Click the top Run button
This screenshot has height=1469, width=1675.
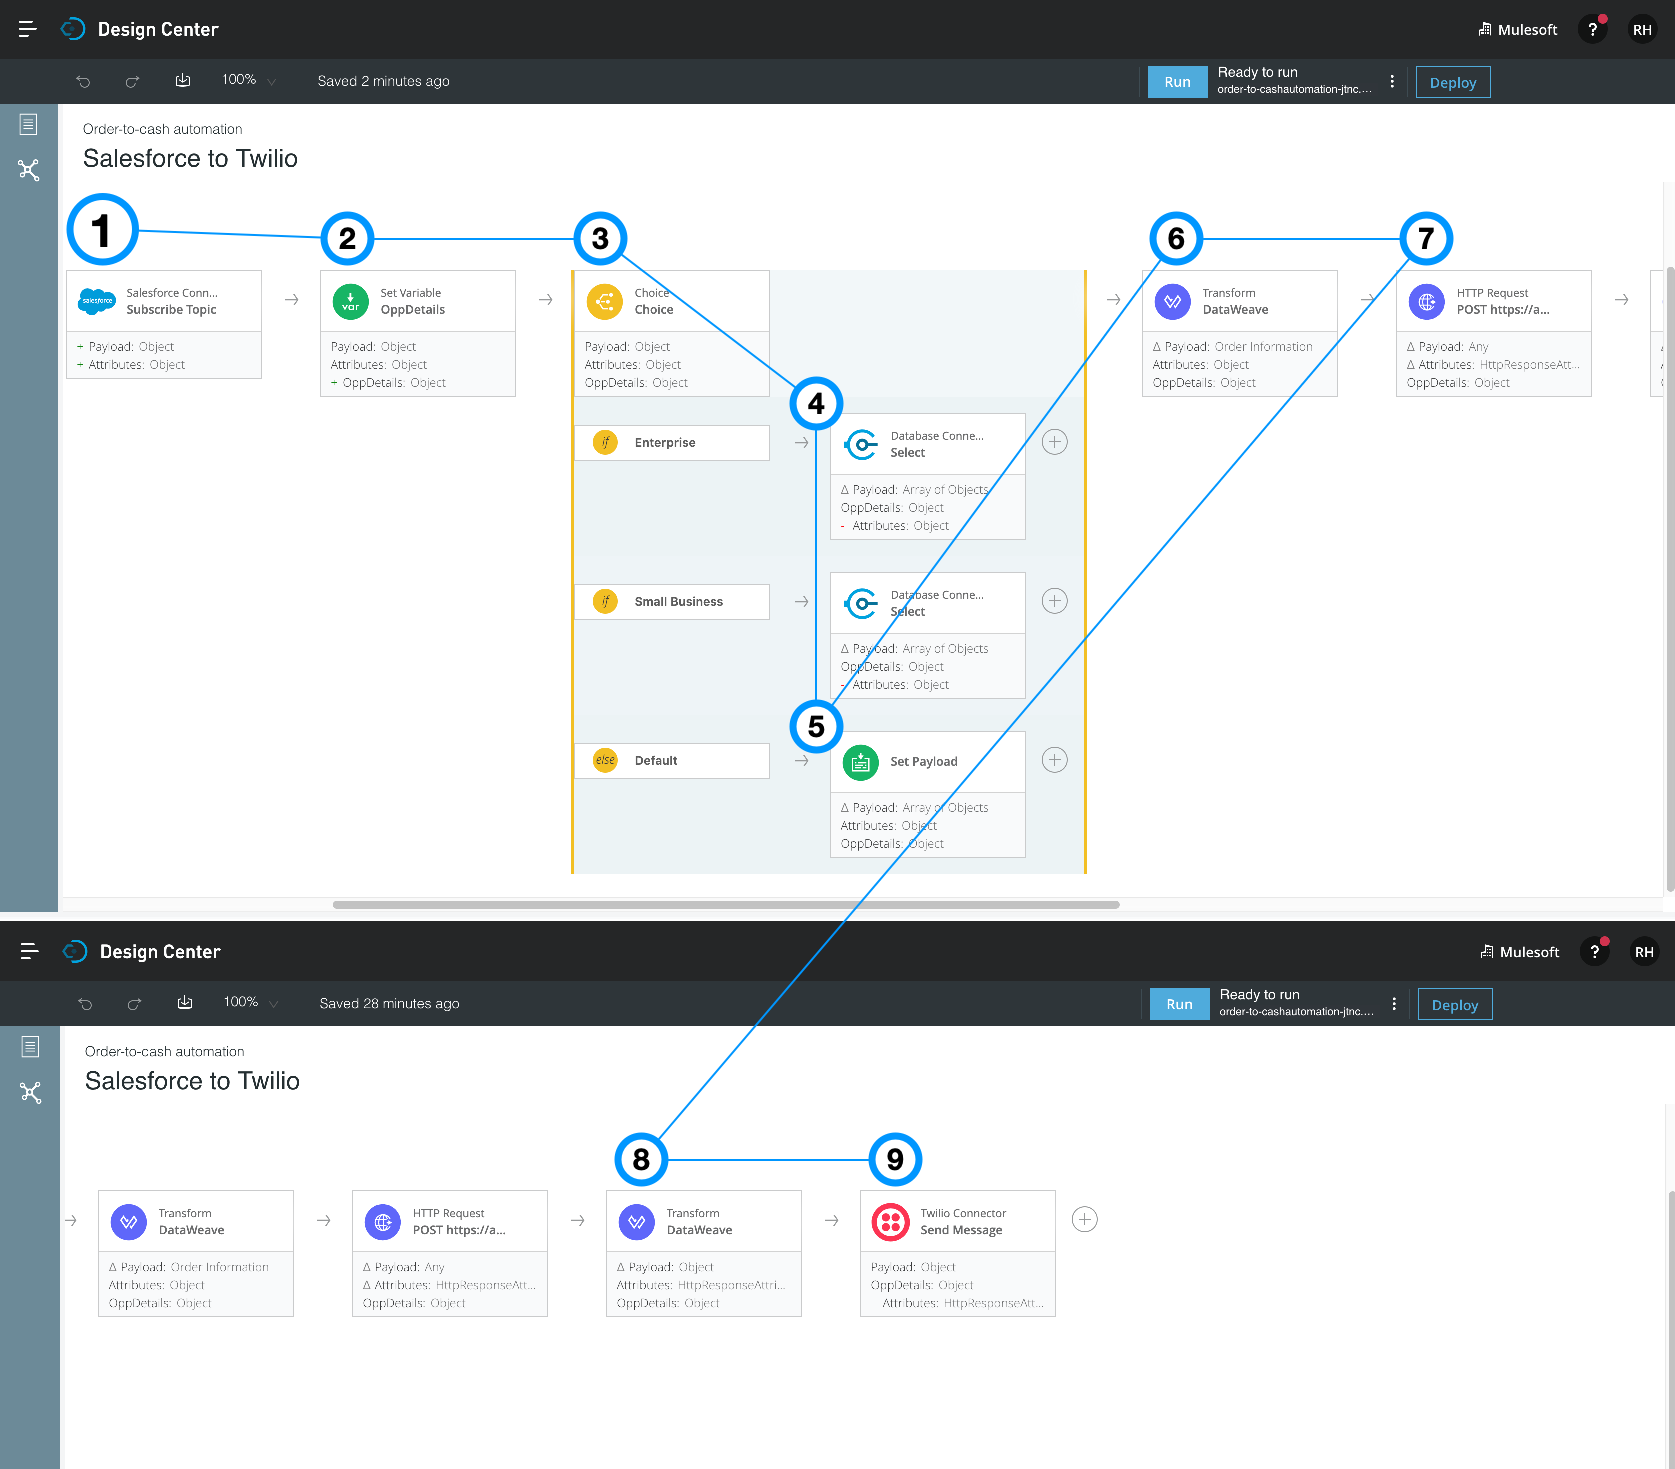1177,82
